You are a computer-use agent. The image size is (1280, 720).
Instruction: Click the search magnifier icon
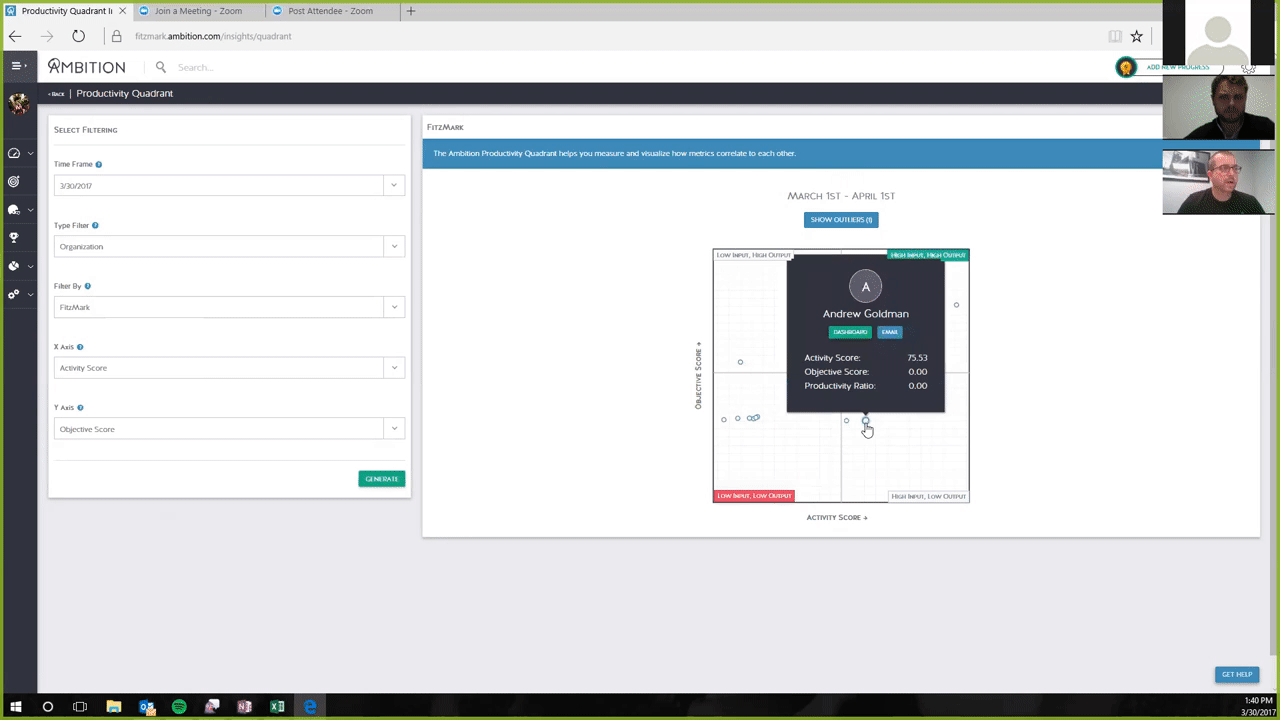tap(161, 67)
